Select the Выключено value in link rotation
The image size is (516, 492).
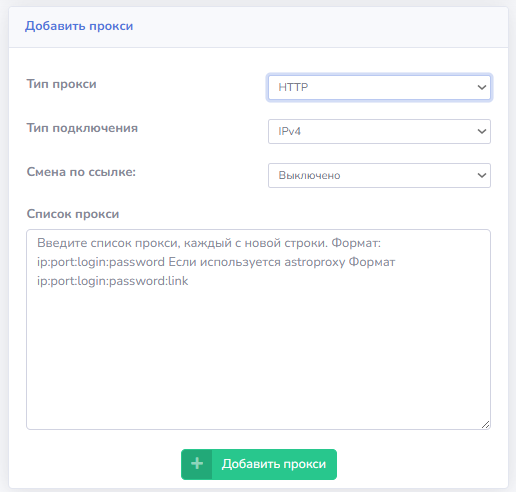(309, 175)
